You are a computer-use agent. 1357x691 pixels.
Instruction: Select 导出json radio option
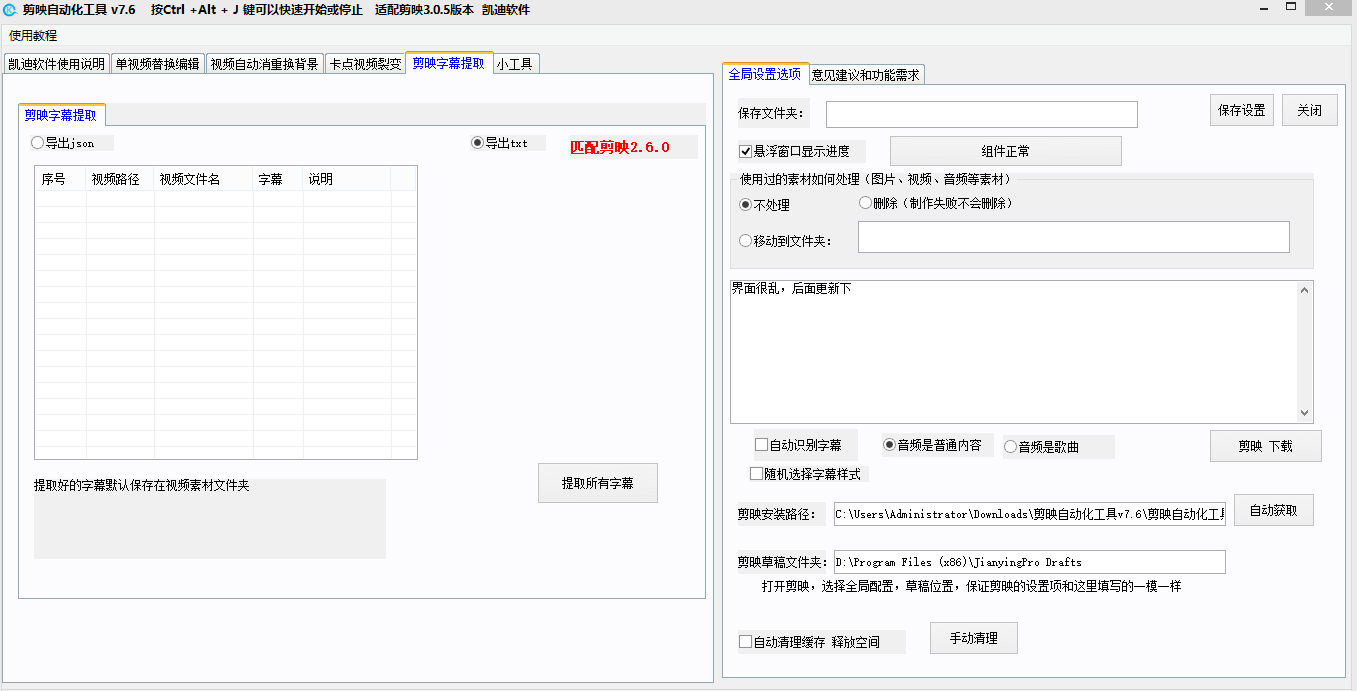[x=38, y=143]
